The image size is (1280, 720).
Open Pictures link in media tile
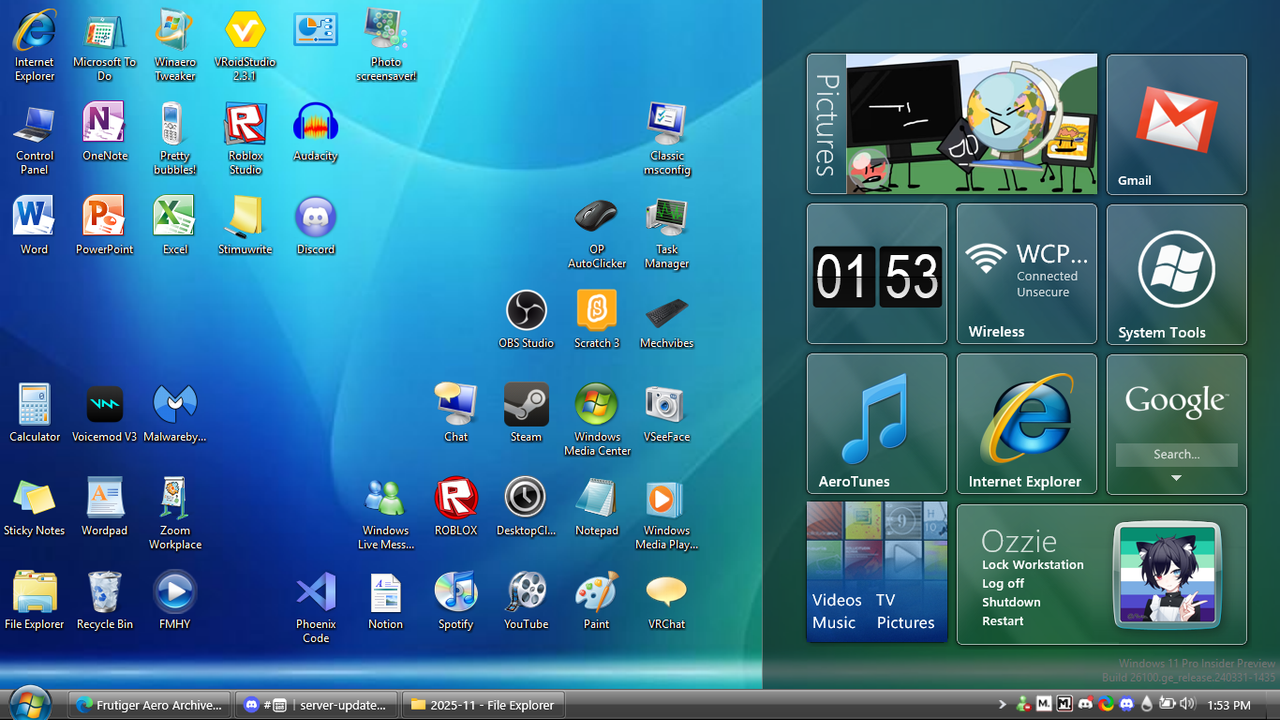[x=906, y=623]
